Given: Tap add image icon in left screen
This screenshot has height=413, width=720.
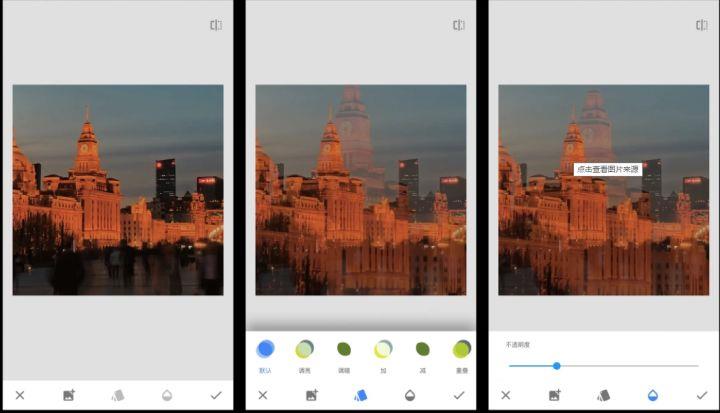Looking at the screenshot, I should (x=68, y=395).
